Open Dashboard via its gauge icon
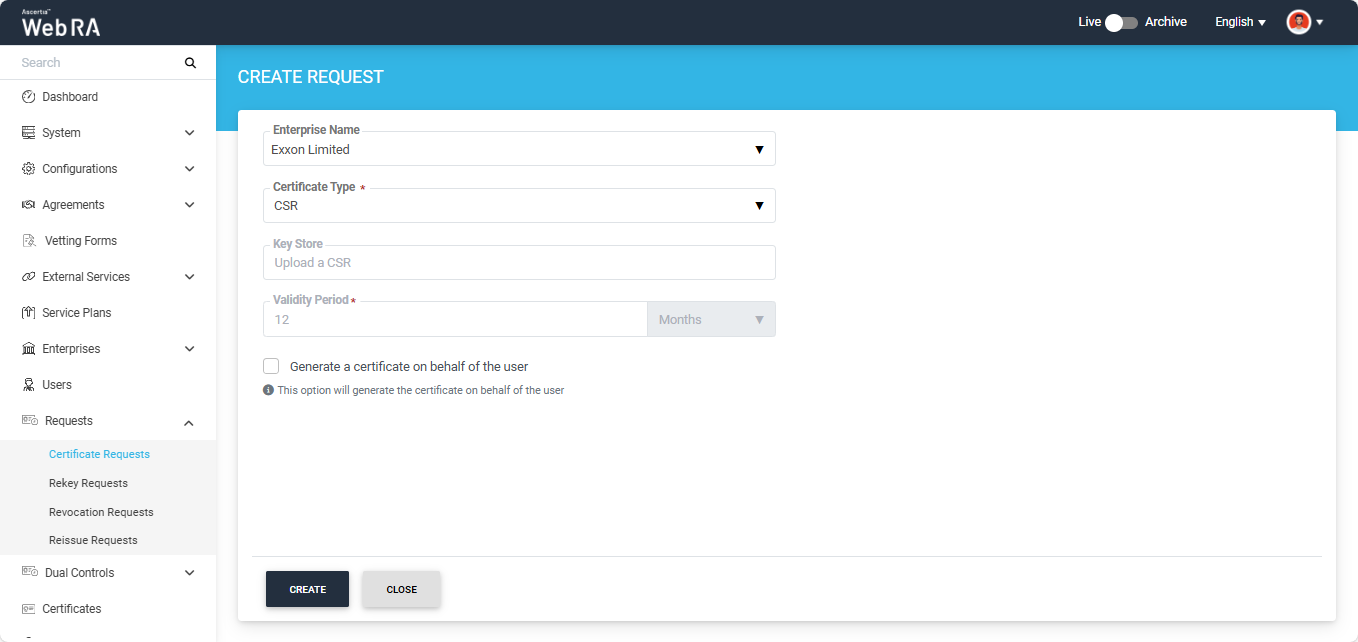Viewport: 1358px width, 642px height. coord(28,97)
